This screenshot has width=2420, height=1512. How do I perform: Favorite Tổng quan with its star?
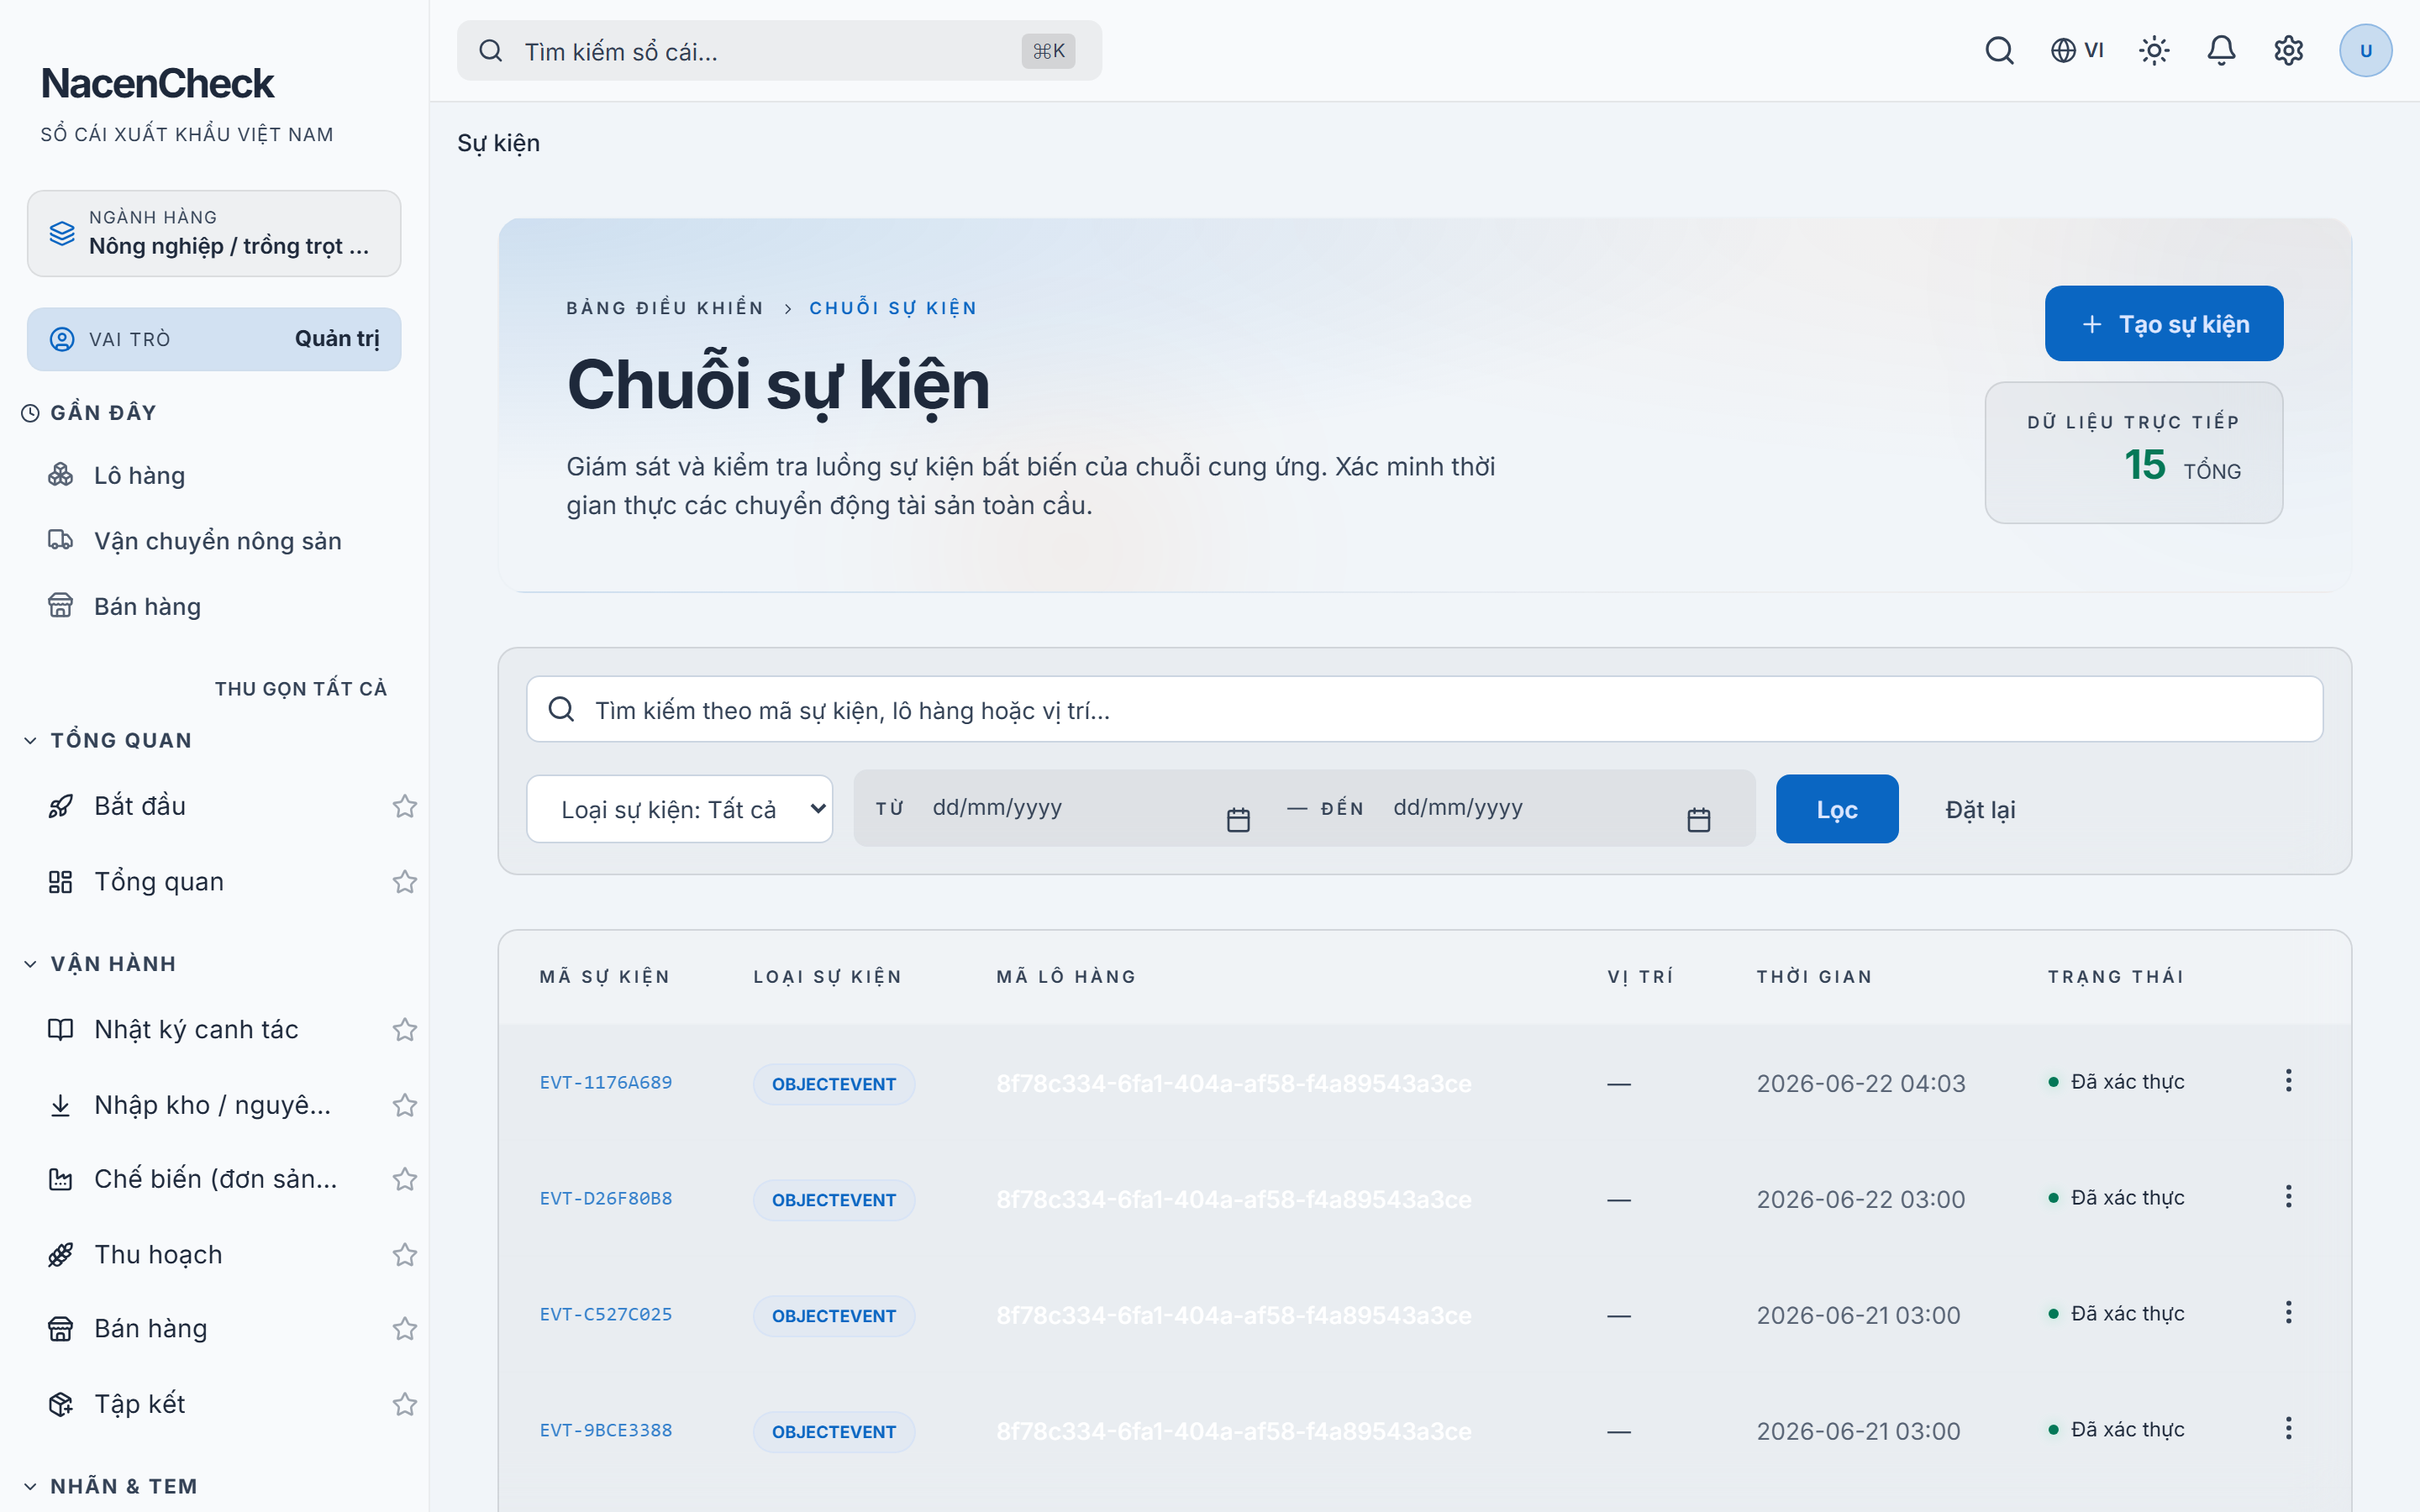[x=404, y=881]
